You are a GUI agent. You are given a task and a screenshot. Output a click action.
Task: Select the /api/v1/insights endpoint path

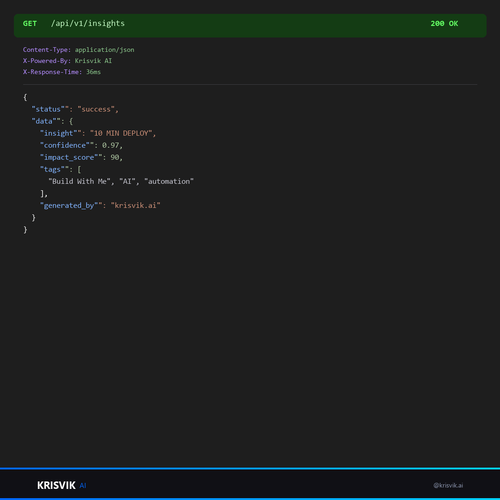coord(88,23)
